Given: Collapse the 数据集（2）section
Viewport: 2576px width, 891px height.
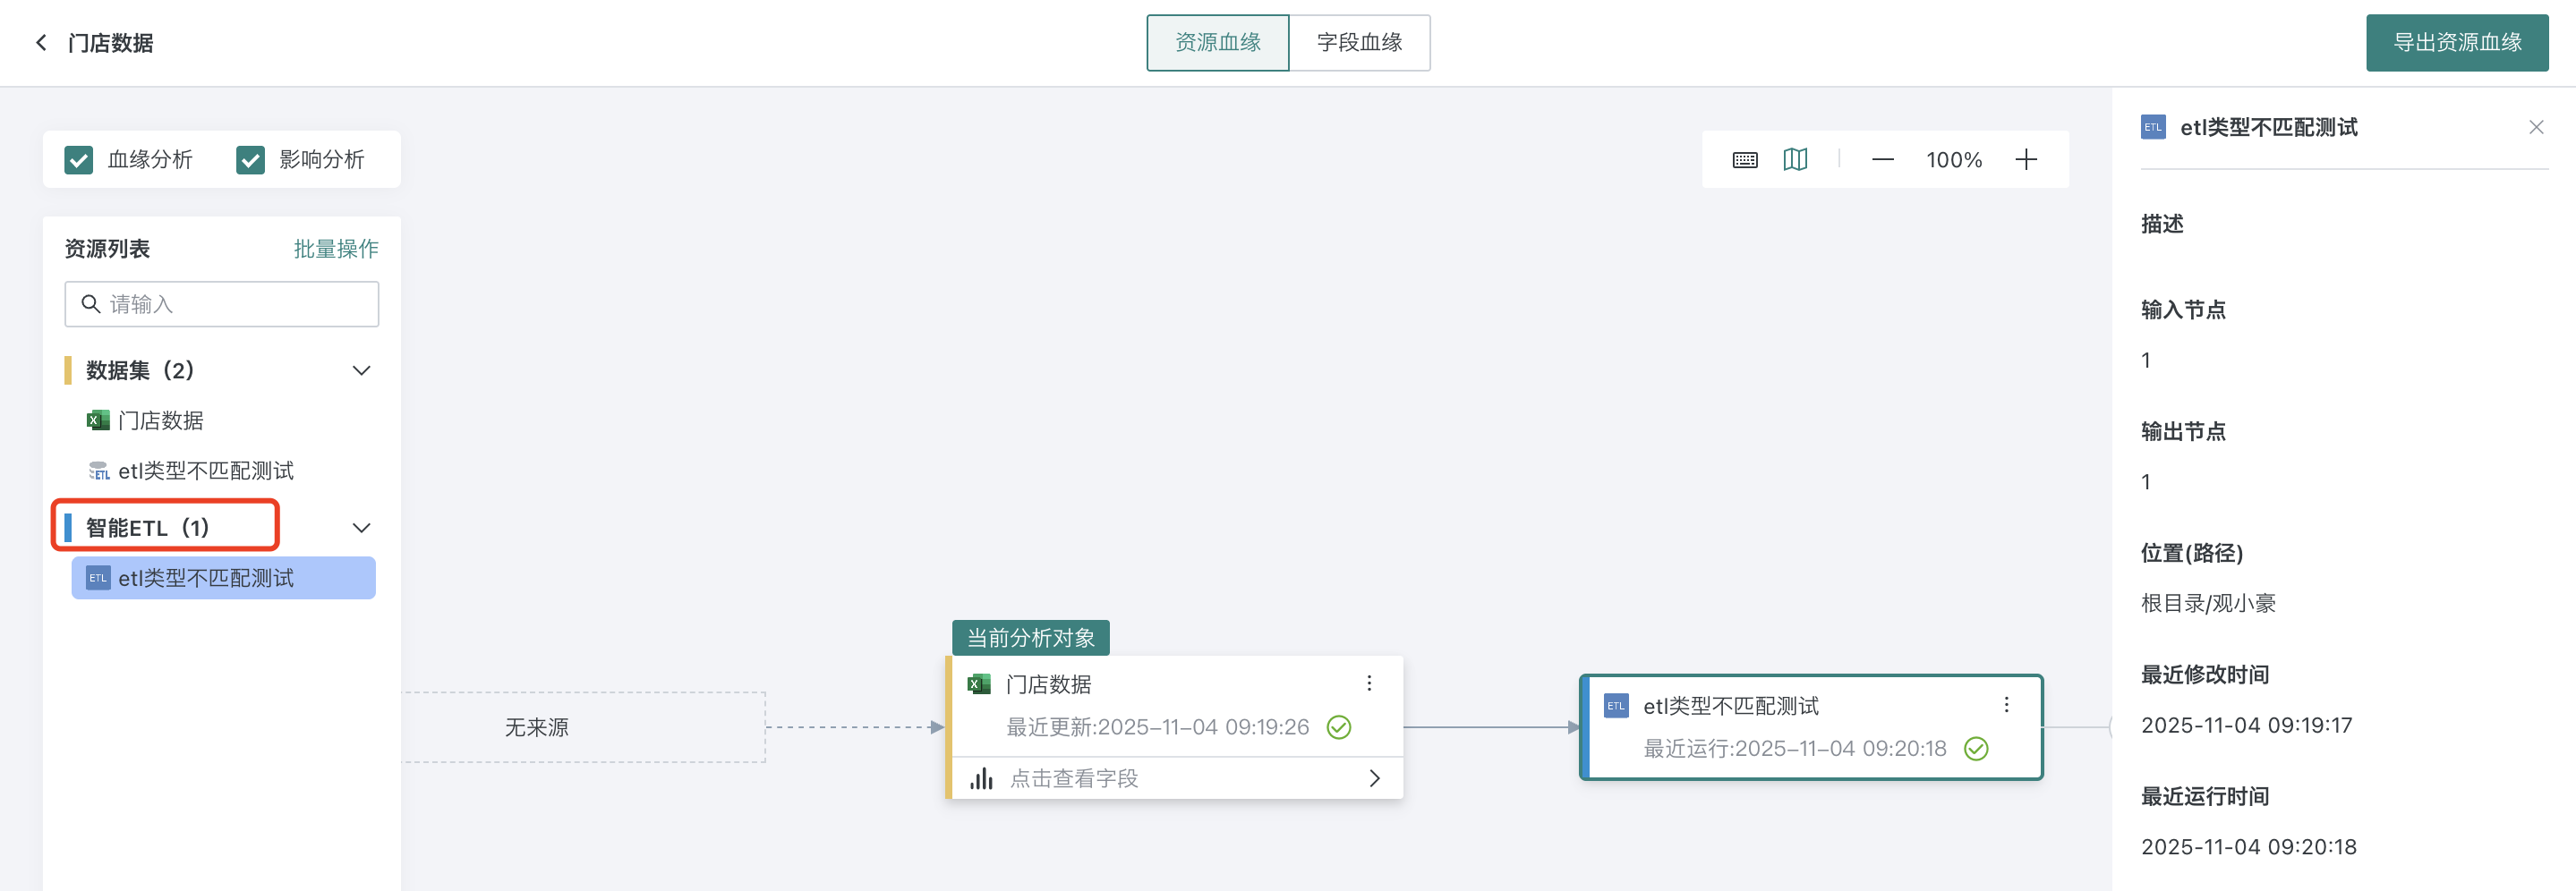Looking at the screenshot, I should [361, 370].
